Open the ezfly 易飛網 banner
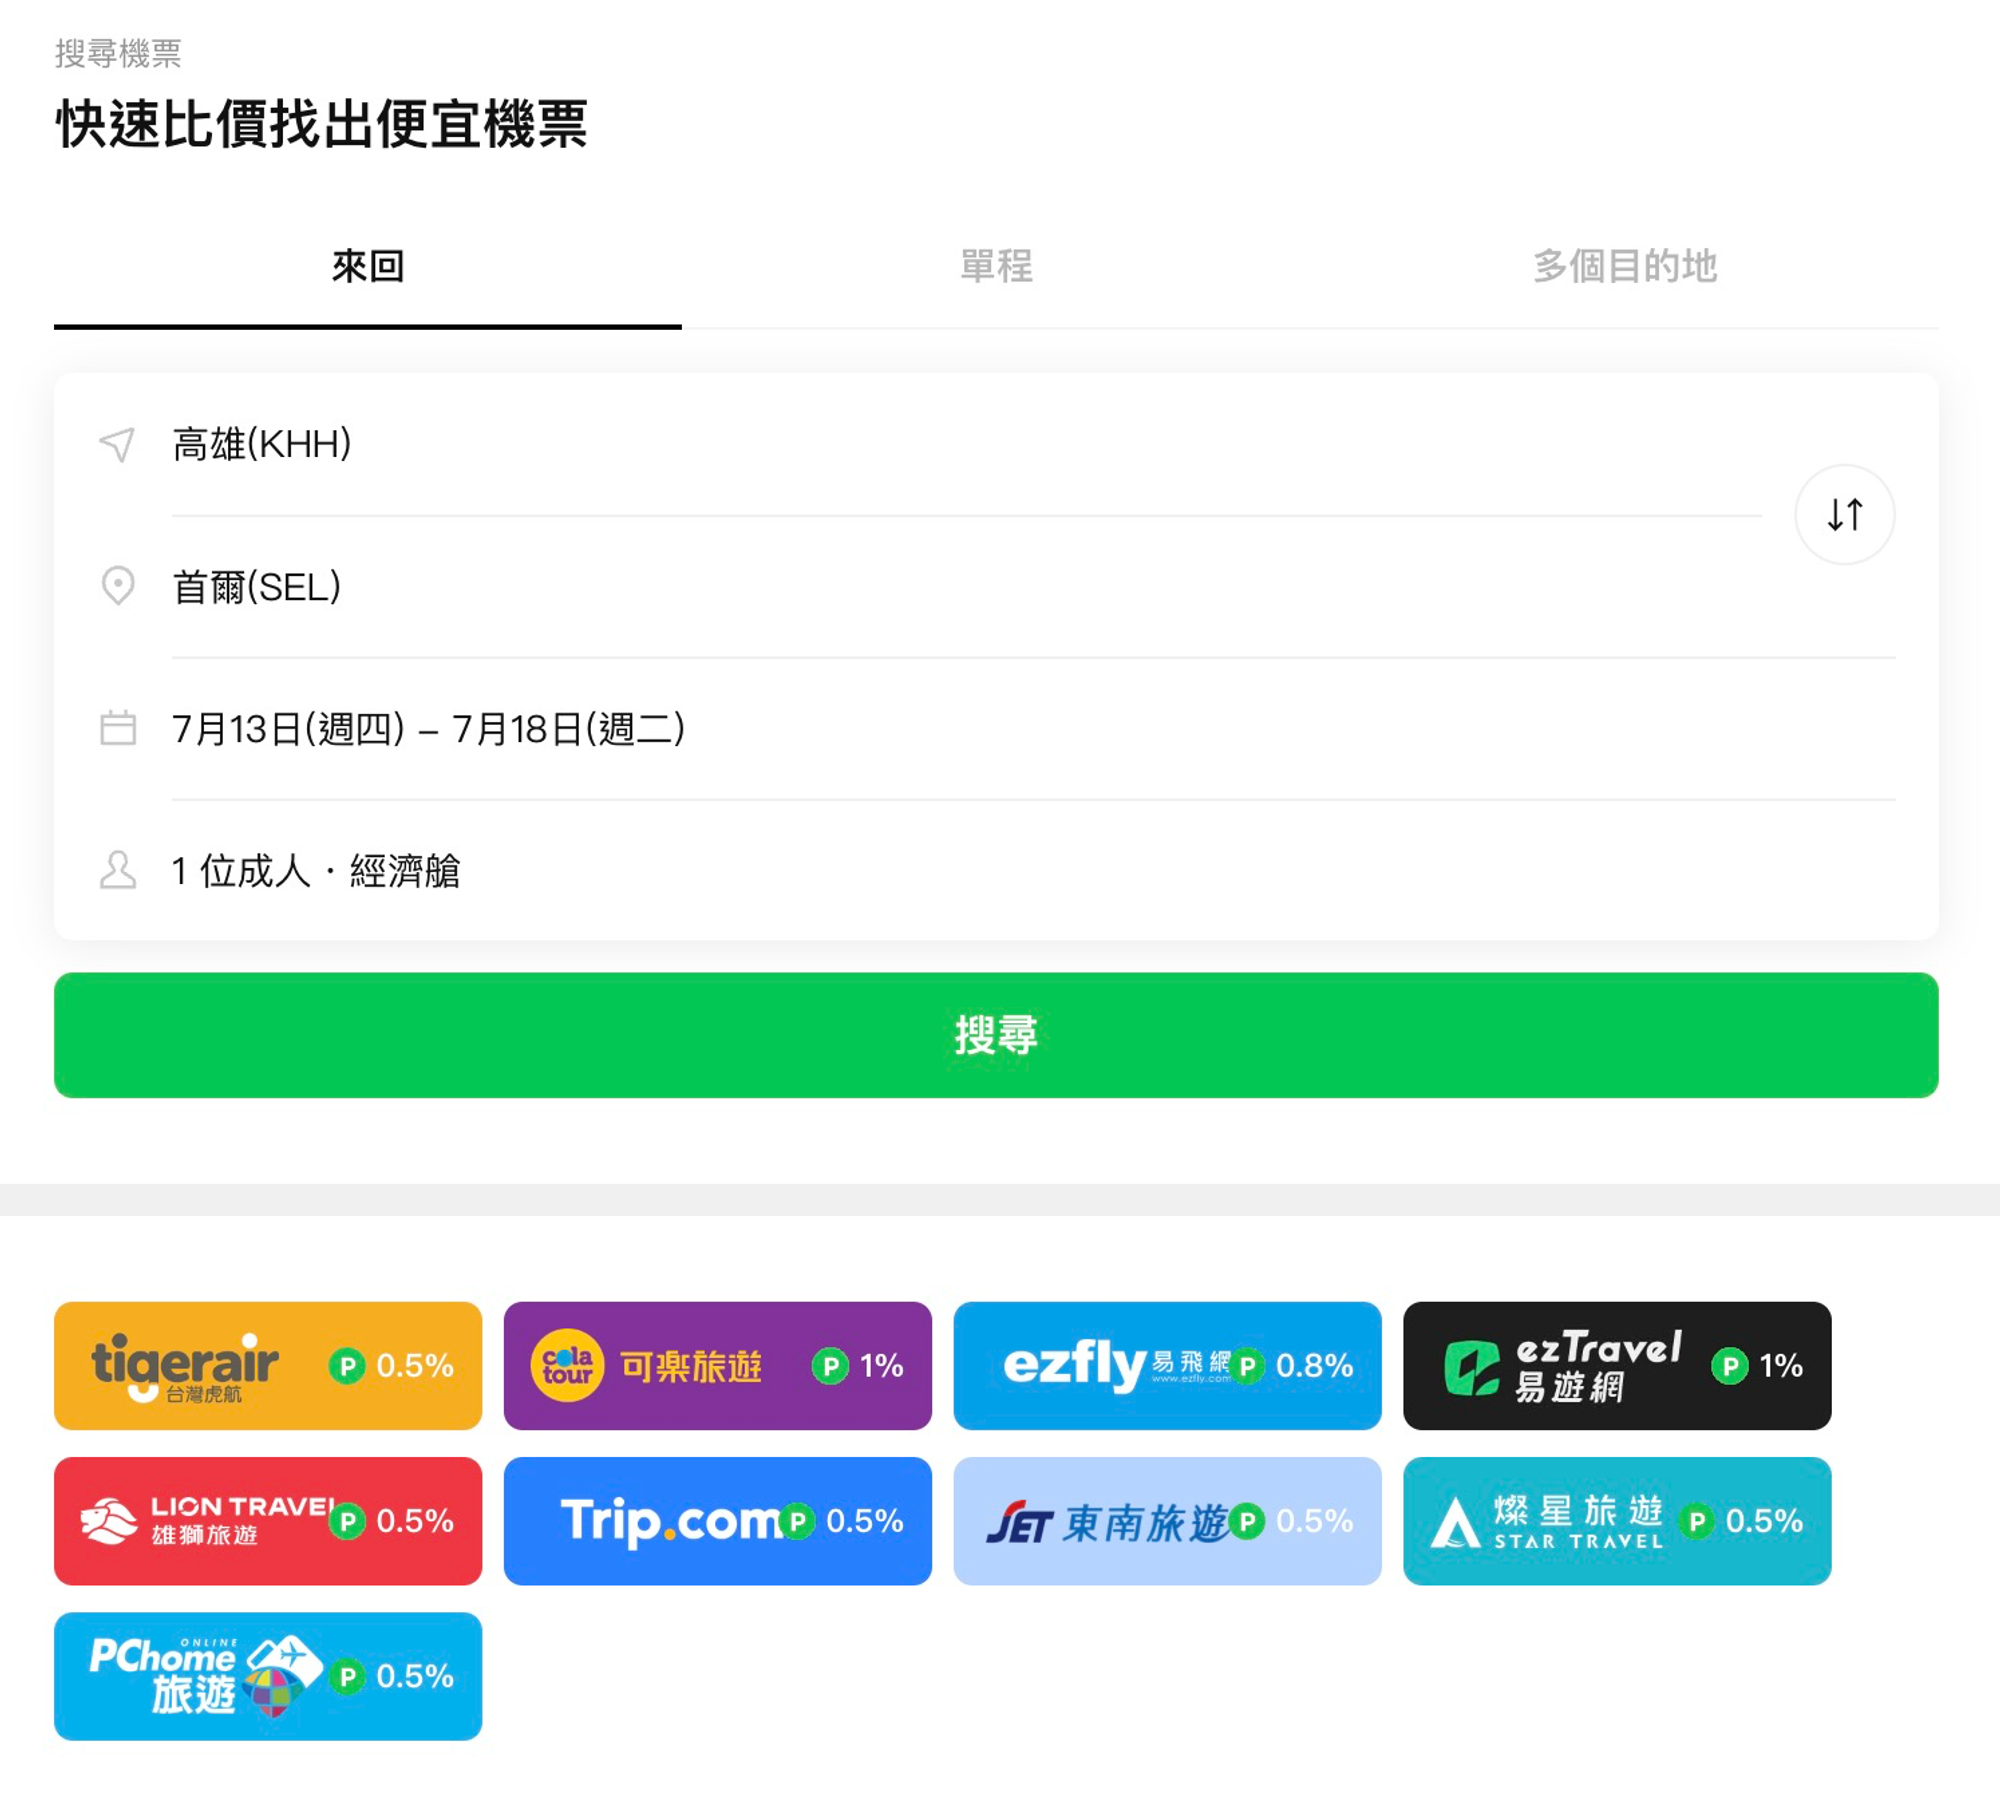This screenshot has width=2000, height=1802. 1168,1366
